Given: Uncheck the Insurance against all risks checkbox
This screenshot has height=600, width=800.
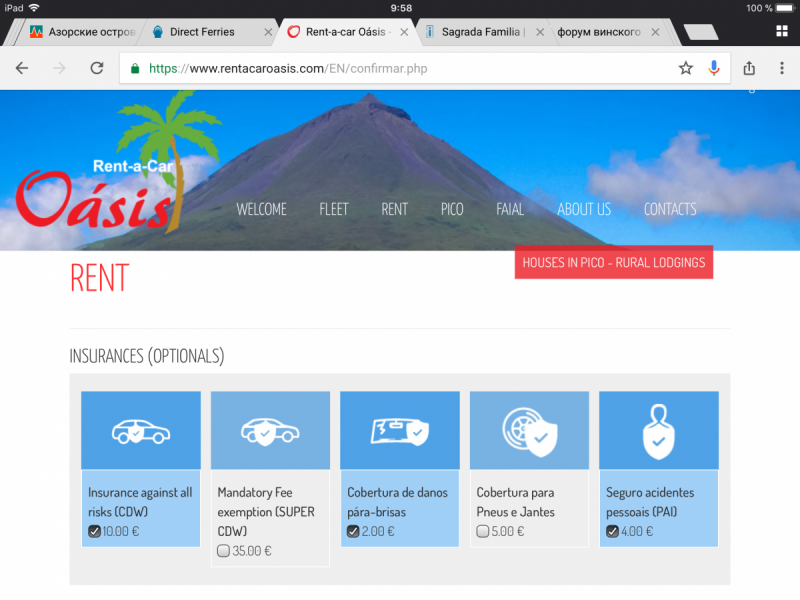Looking at the screenshot, I should click(x=94, y=531).
